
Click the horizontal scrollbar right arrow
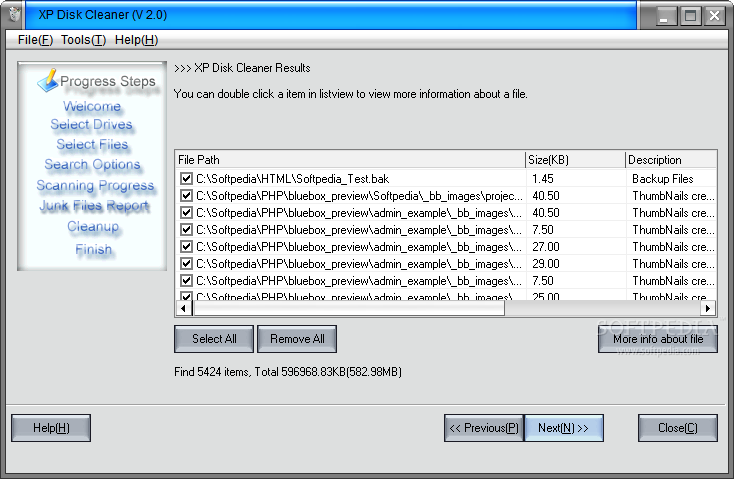click(x=708, y=308)
